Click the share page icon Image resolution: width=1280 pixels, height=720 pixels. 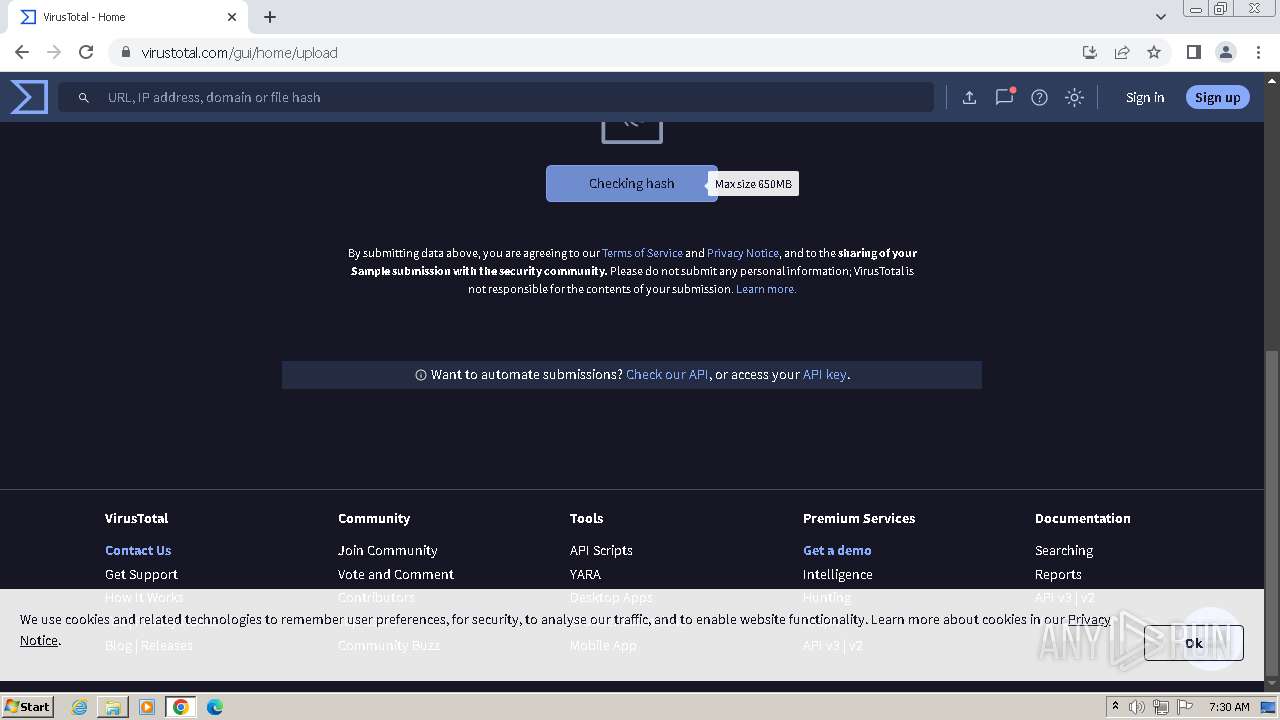pos(1122,52)
